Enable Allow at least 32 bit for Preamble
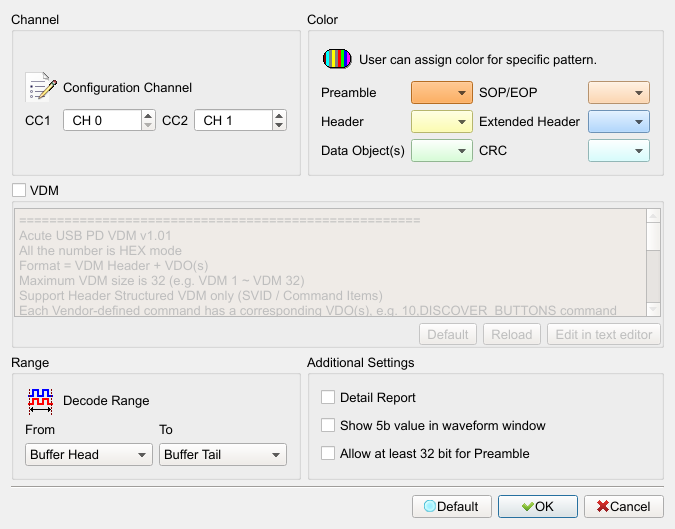 [328, 453]
